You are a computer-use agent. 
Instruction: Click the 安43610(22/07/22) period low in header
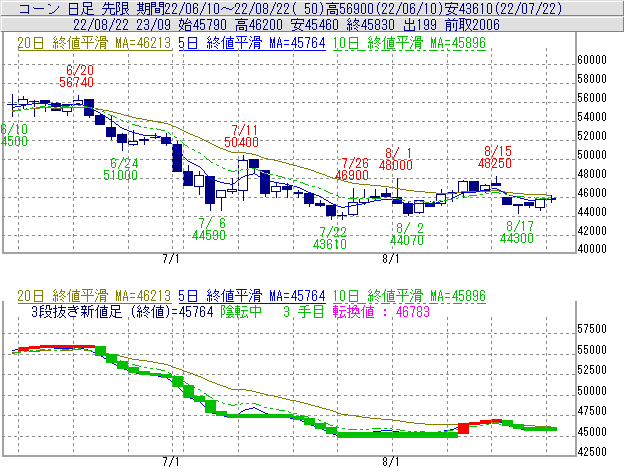coord(504,8)
